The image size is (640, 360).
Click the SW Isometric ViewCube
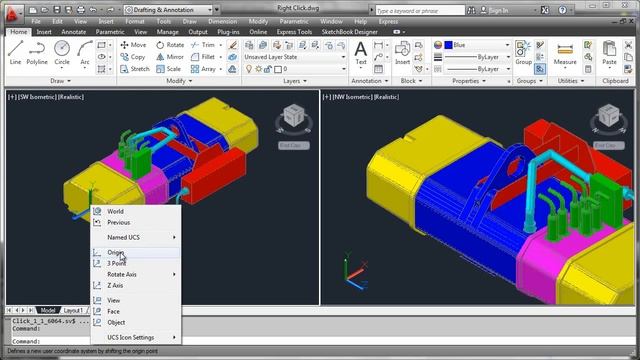(294, 116)
